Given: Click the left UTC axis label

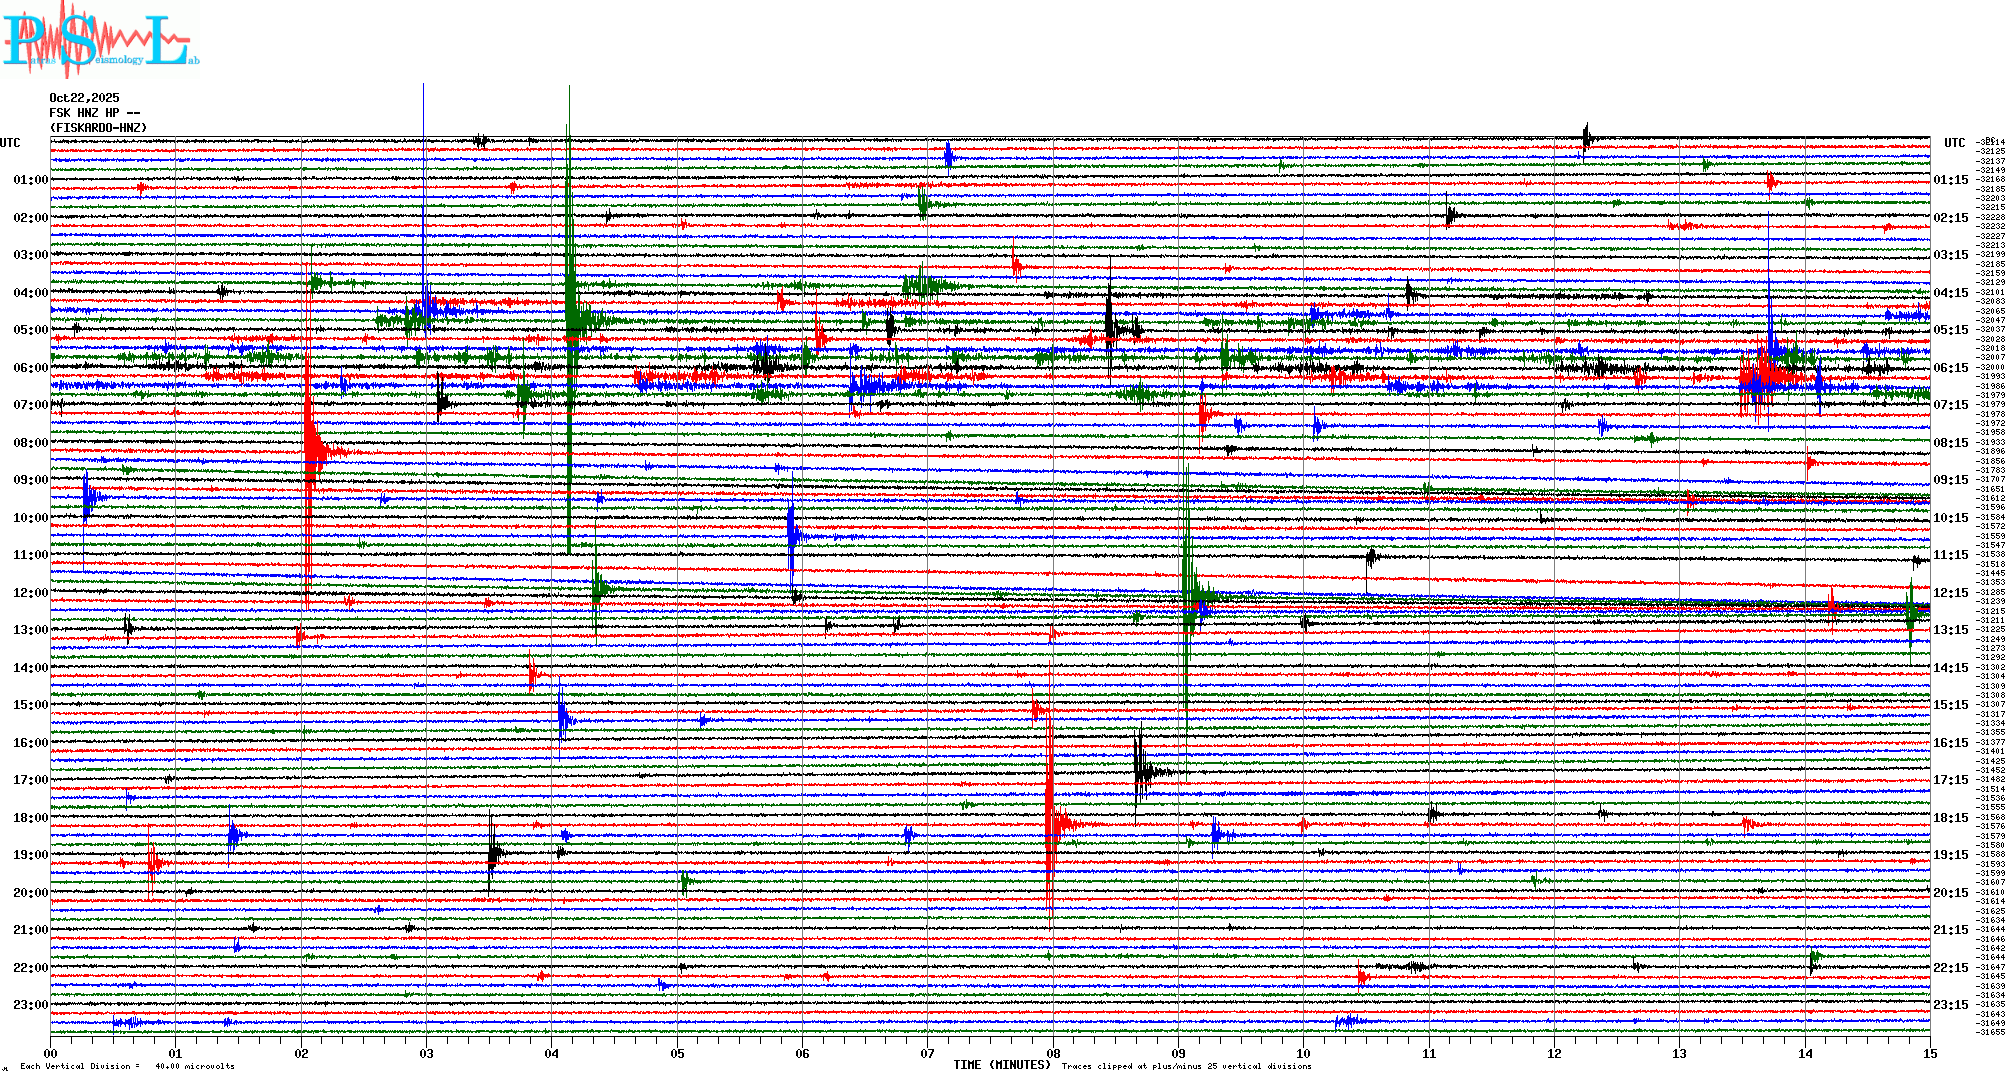Looking at the screenshot, I should tap(10, 143).
